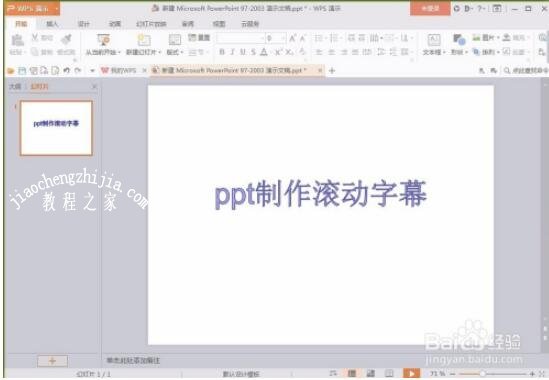The image size is (549, 380).
Task: Expand the WPS application menu arrow
Action: pos(56,8)
